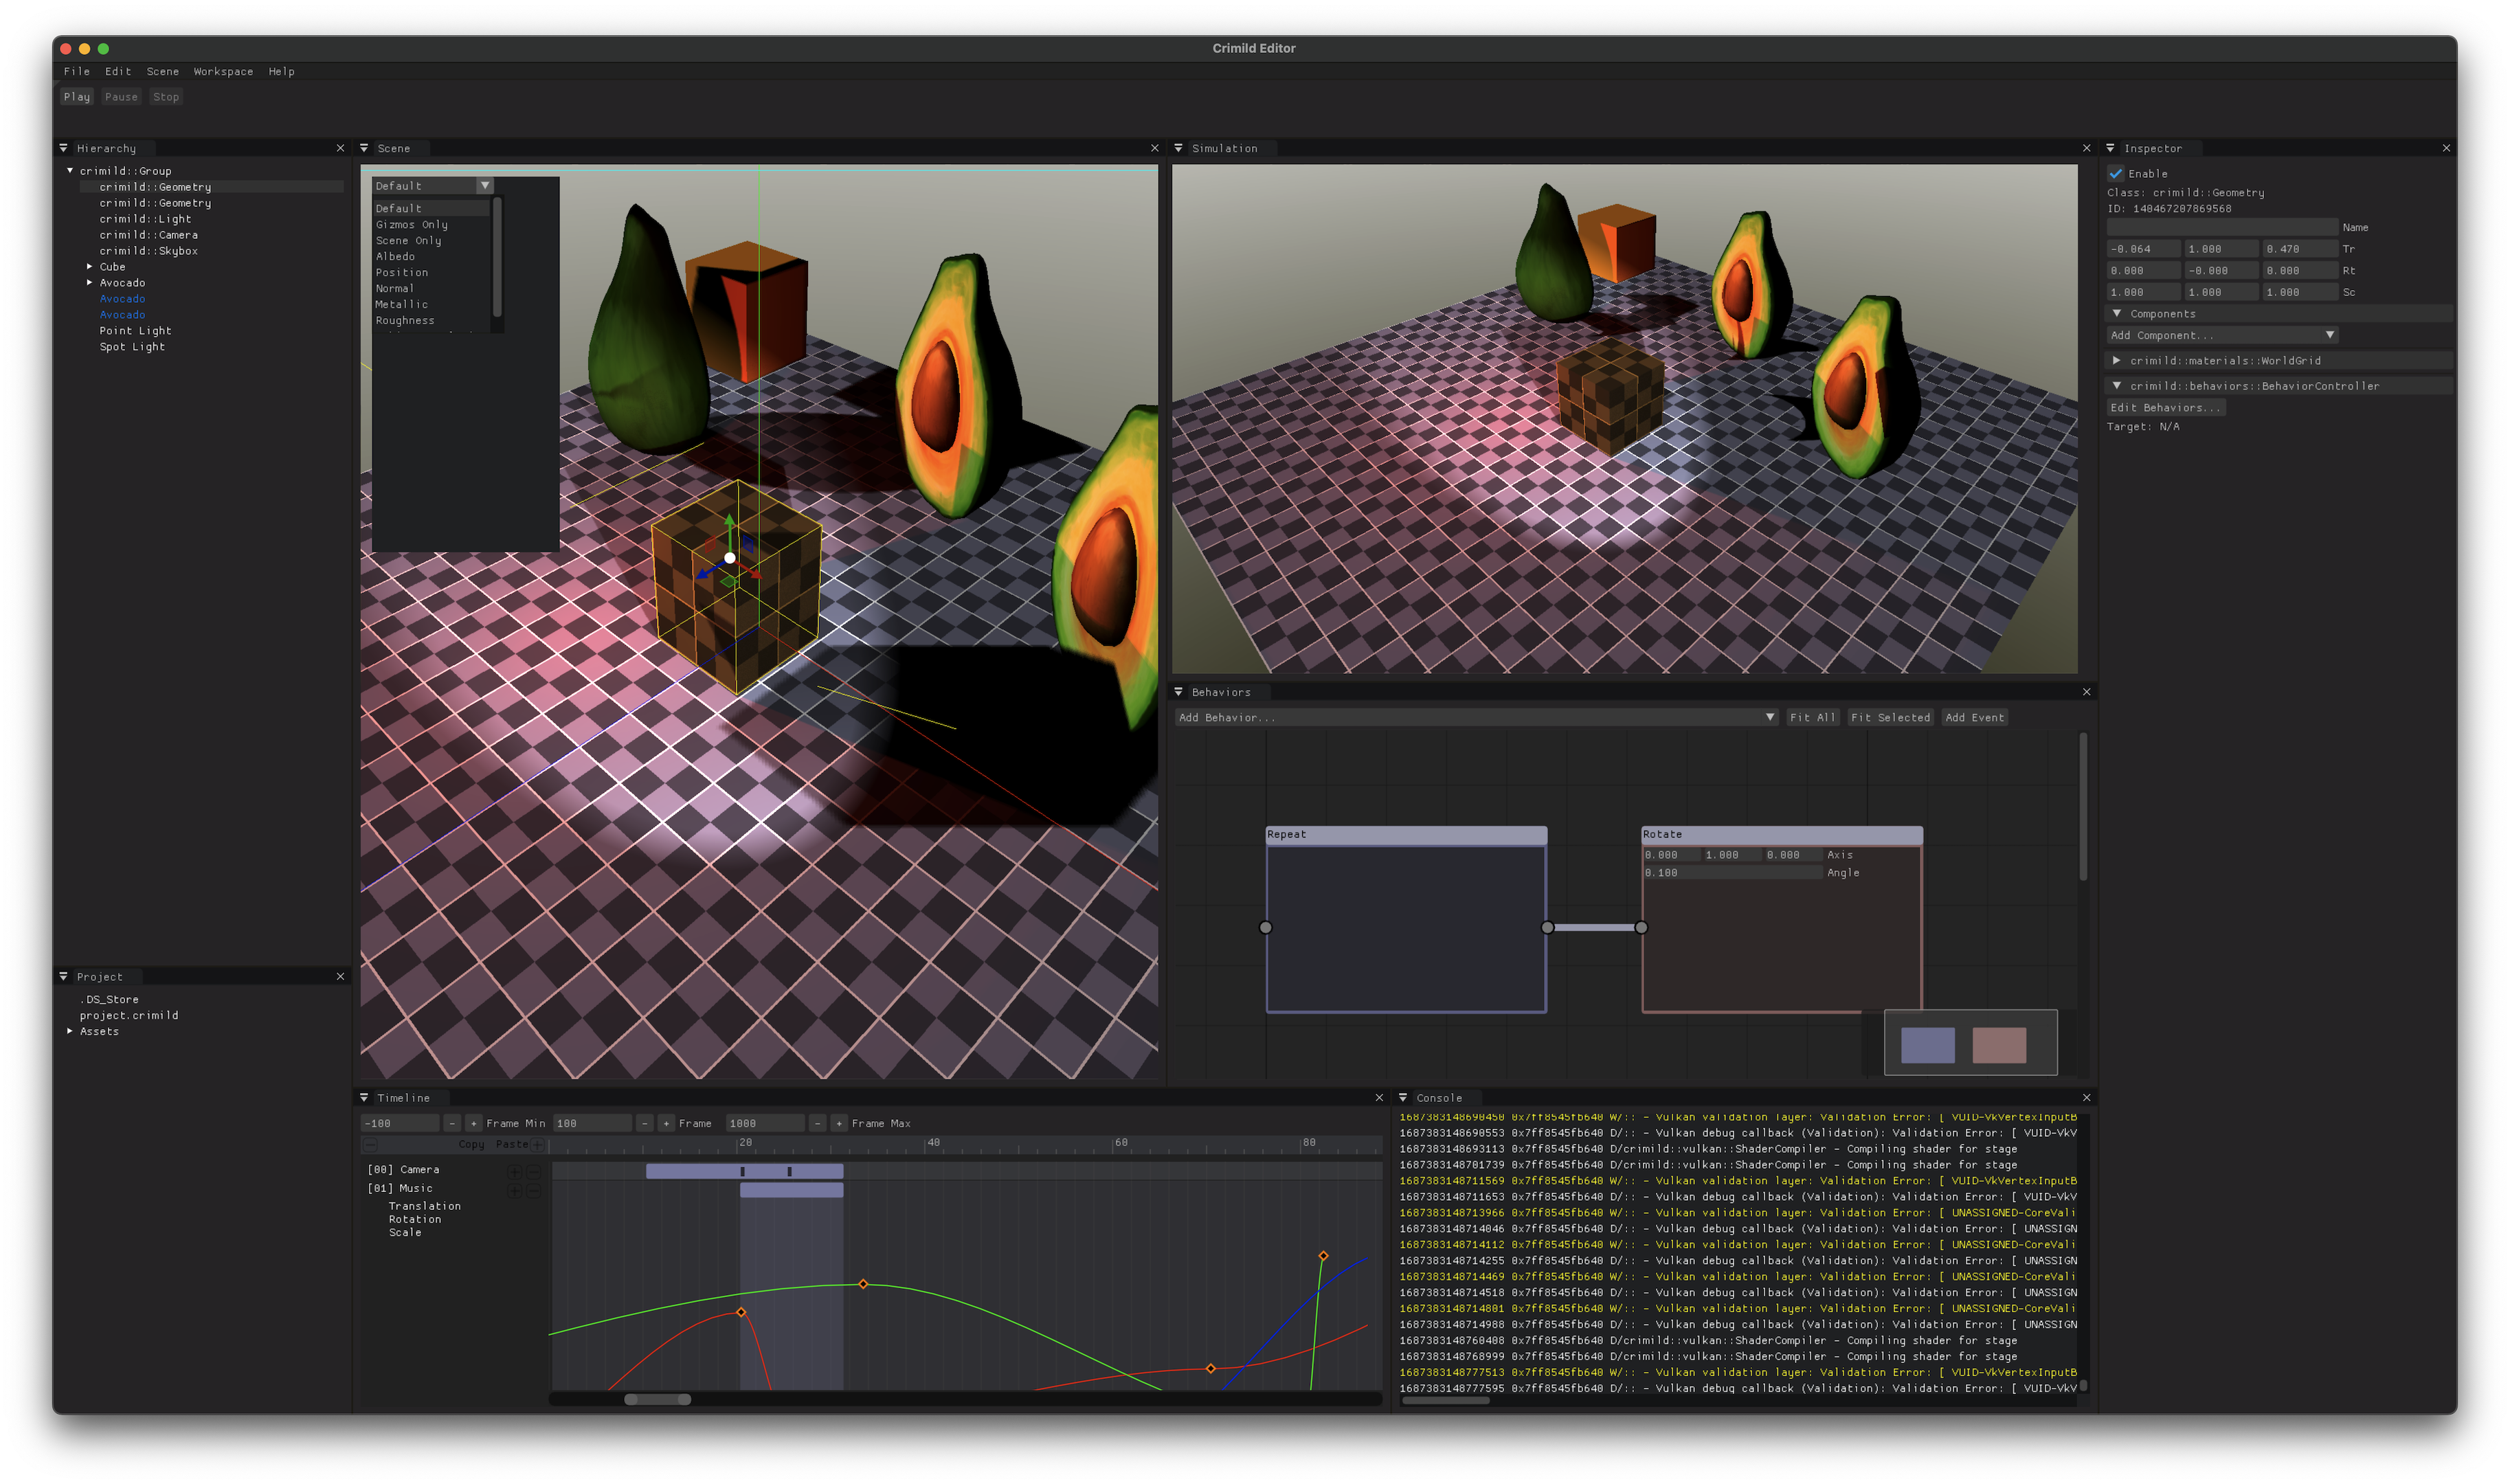Click Fit All in Behaviors panel
Viewport: 2510px width, 1484px height.
coord(1812,718)
